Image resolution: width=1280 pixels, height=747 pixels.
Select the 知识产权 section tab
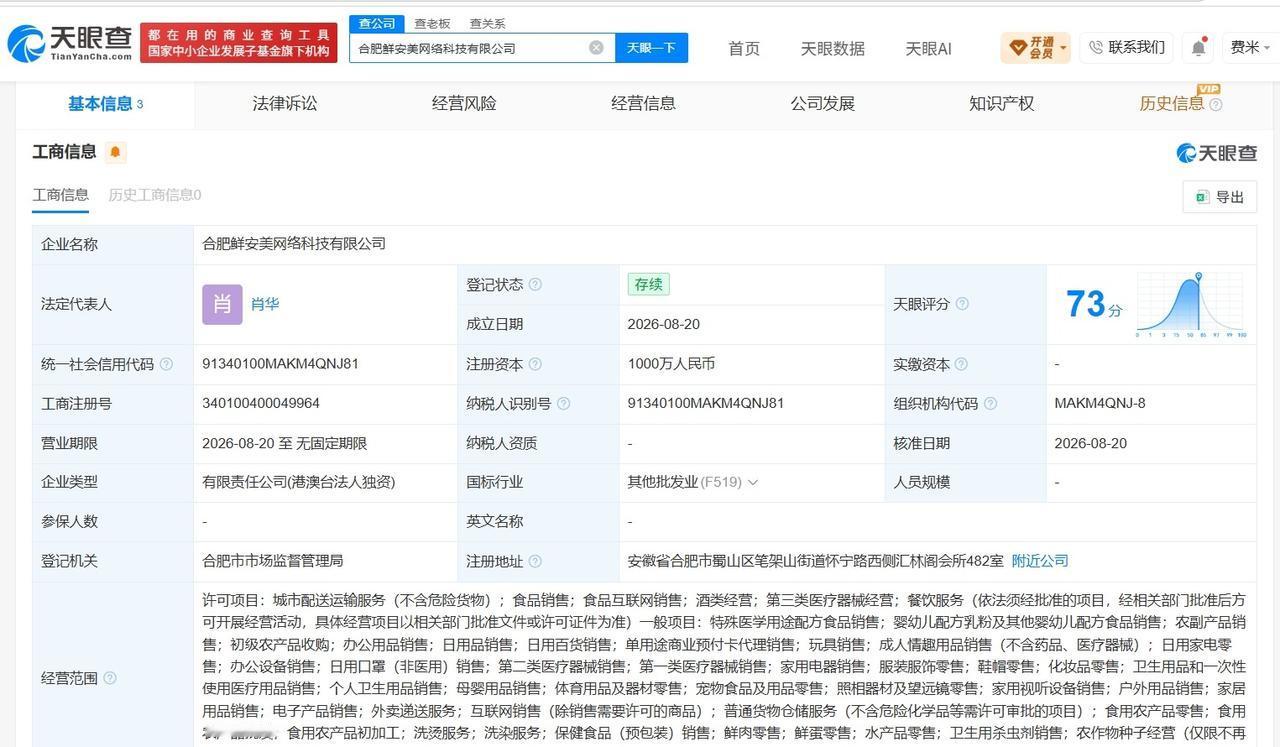[x=1001, y=103]
